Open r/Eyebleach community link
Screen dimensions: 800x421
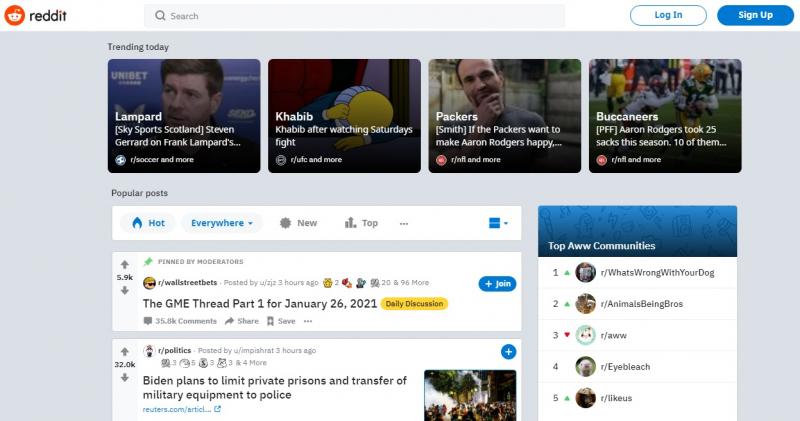click(625, 366)
